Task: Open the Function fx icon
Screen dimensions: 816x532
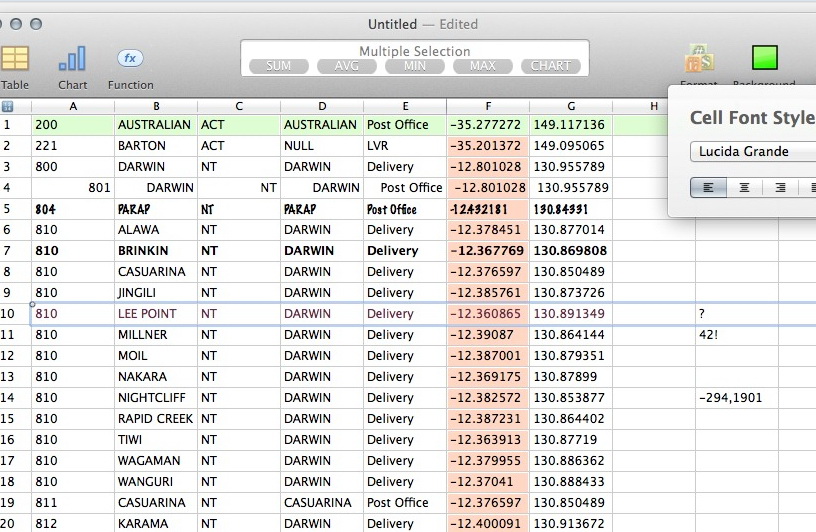Action: (x=130, y=58)
